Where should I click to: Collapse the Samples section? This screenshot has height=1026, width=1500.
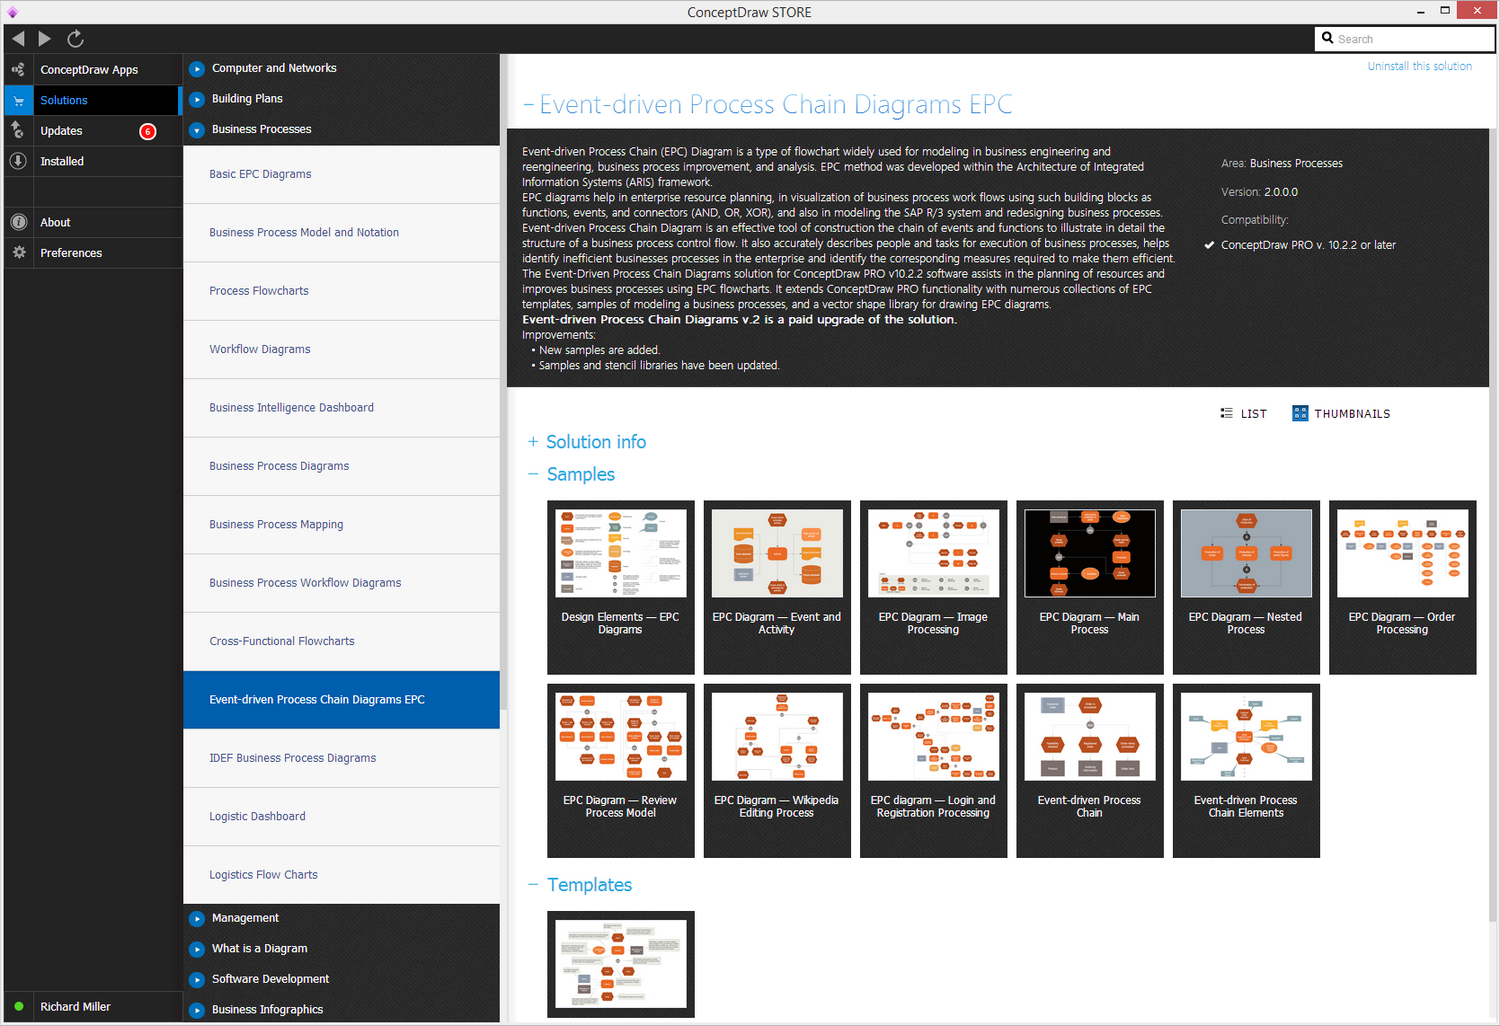pos(533,475)
